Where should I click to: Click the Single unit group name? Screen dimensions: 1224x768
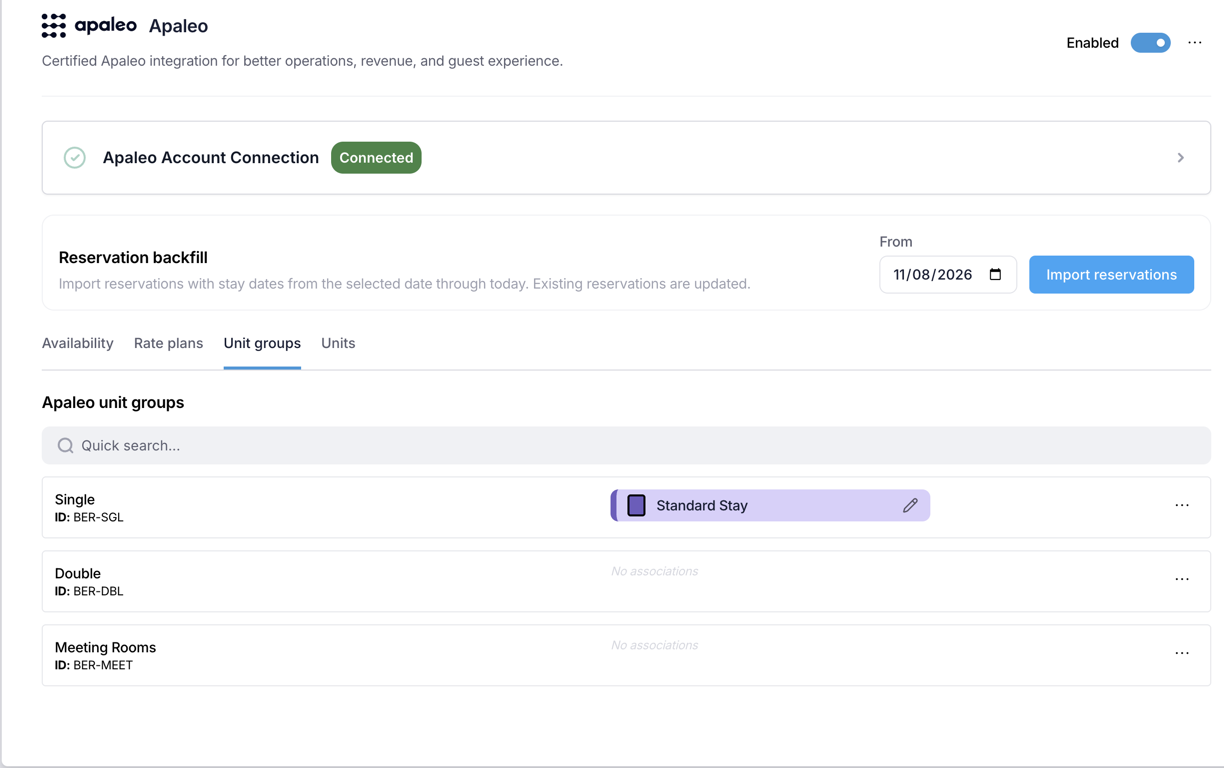[x=75, y=500]
